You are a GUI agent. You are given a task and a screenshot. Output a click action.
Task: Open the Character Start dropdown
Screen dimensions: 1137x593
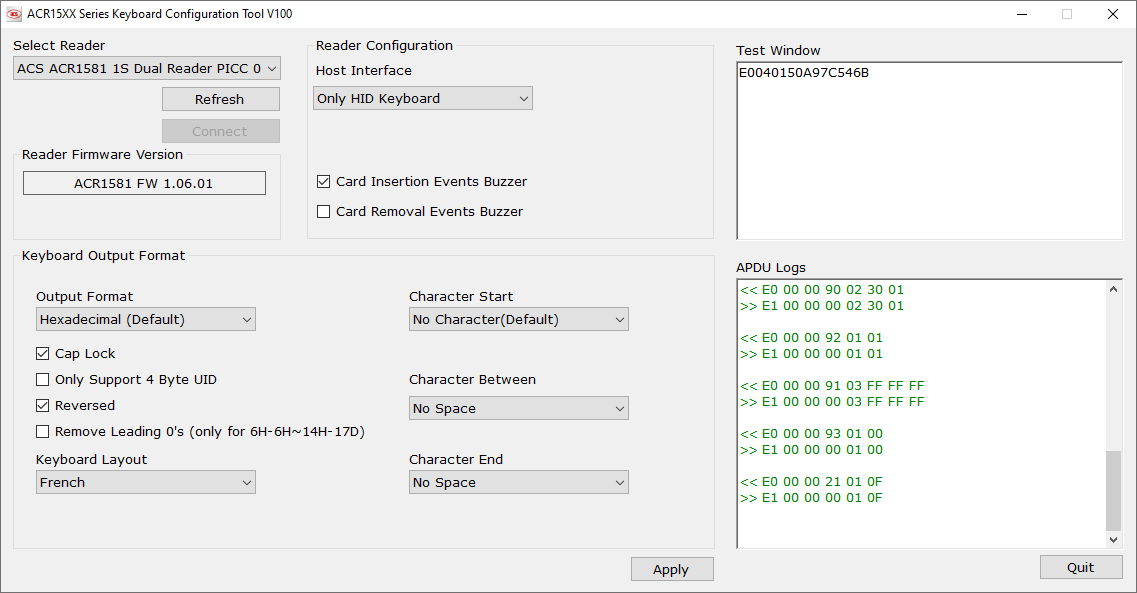pos(518,320)
